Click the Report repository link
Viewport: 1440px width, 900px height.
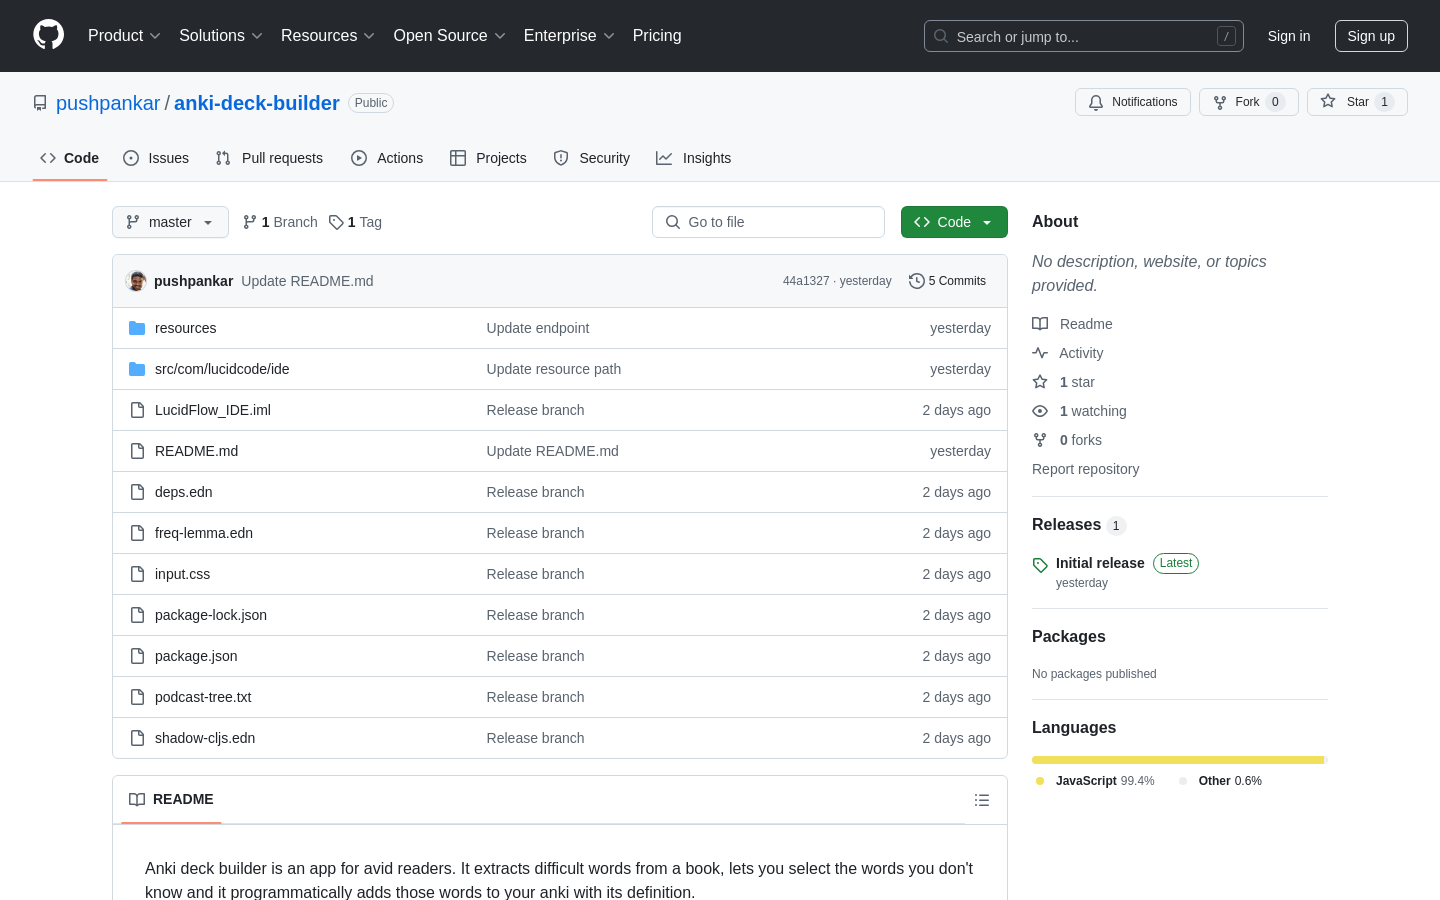pos(1085,469)
